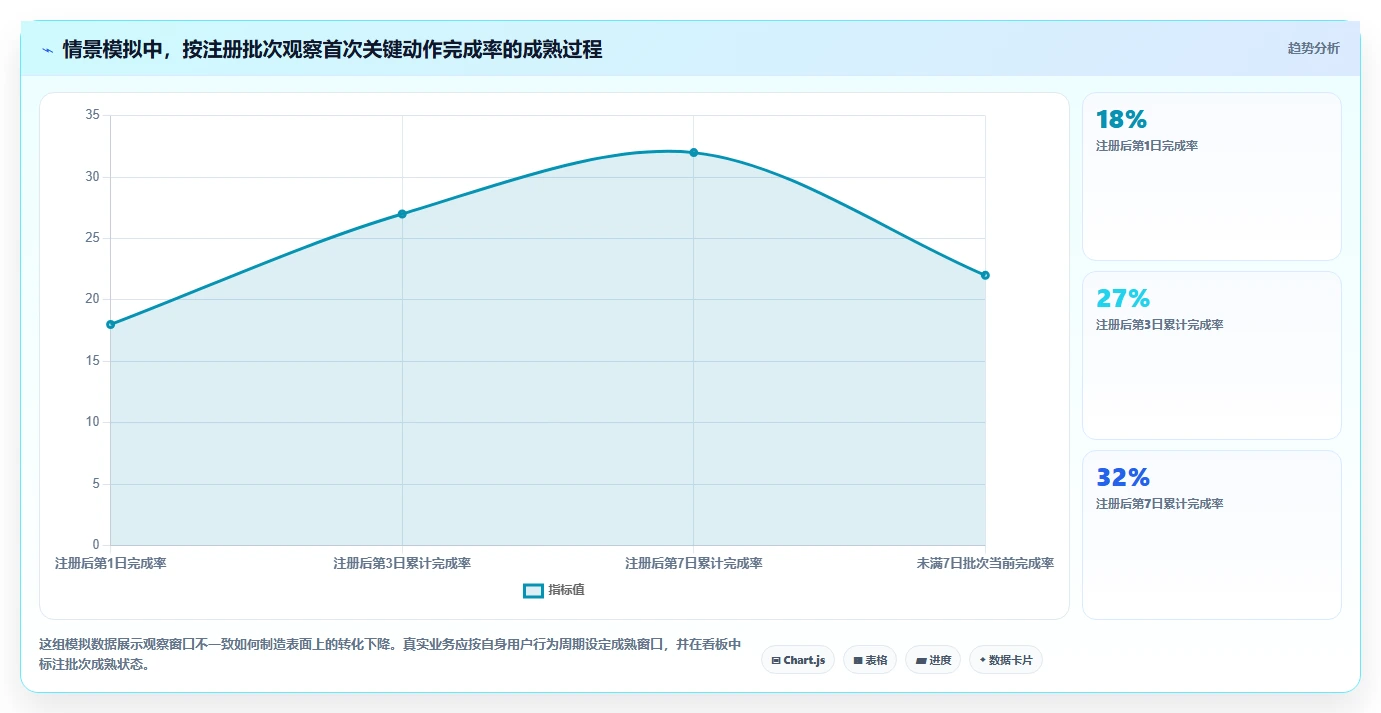Click card caption 注册后第7日累计完成率
1381x713 pixels.
1160,504
